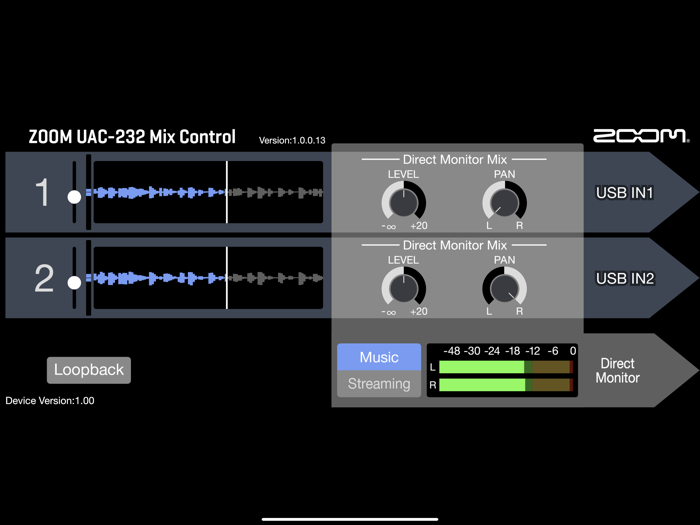Click the channel 2 PAN knob
The height and width of the screenshot is (525, 700).
coord(504,288)
